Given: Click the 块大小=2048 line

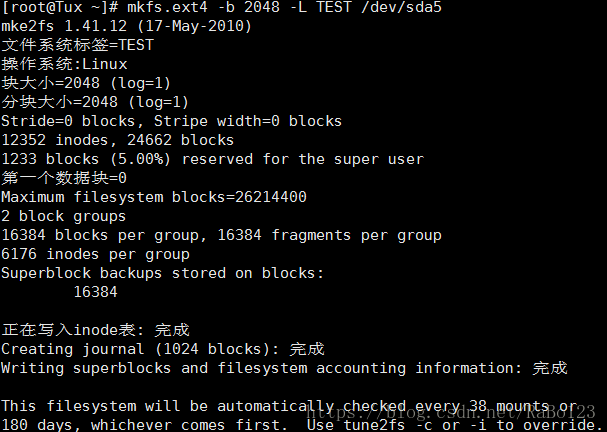Looking at the screenshot, I should tap(86, 83).
